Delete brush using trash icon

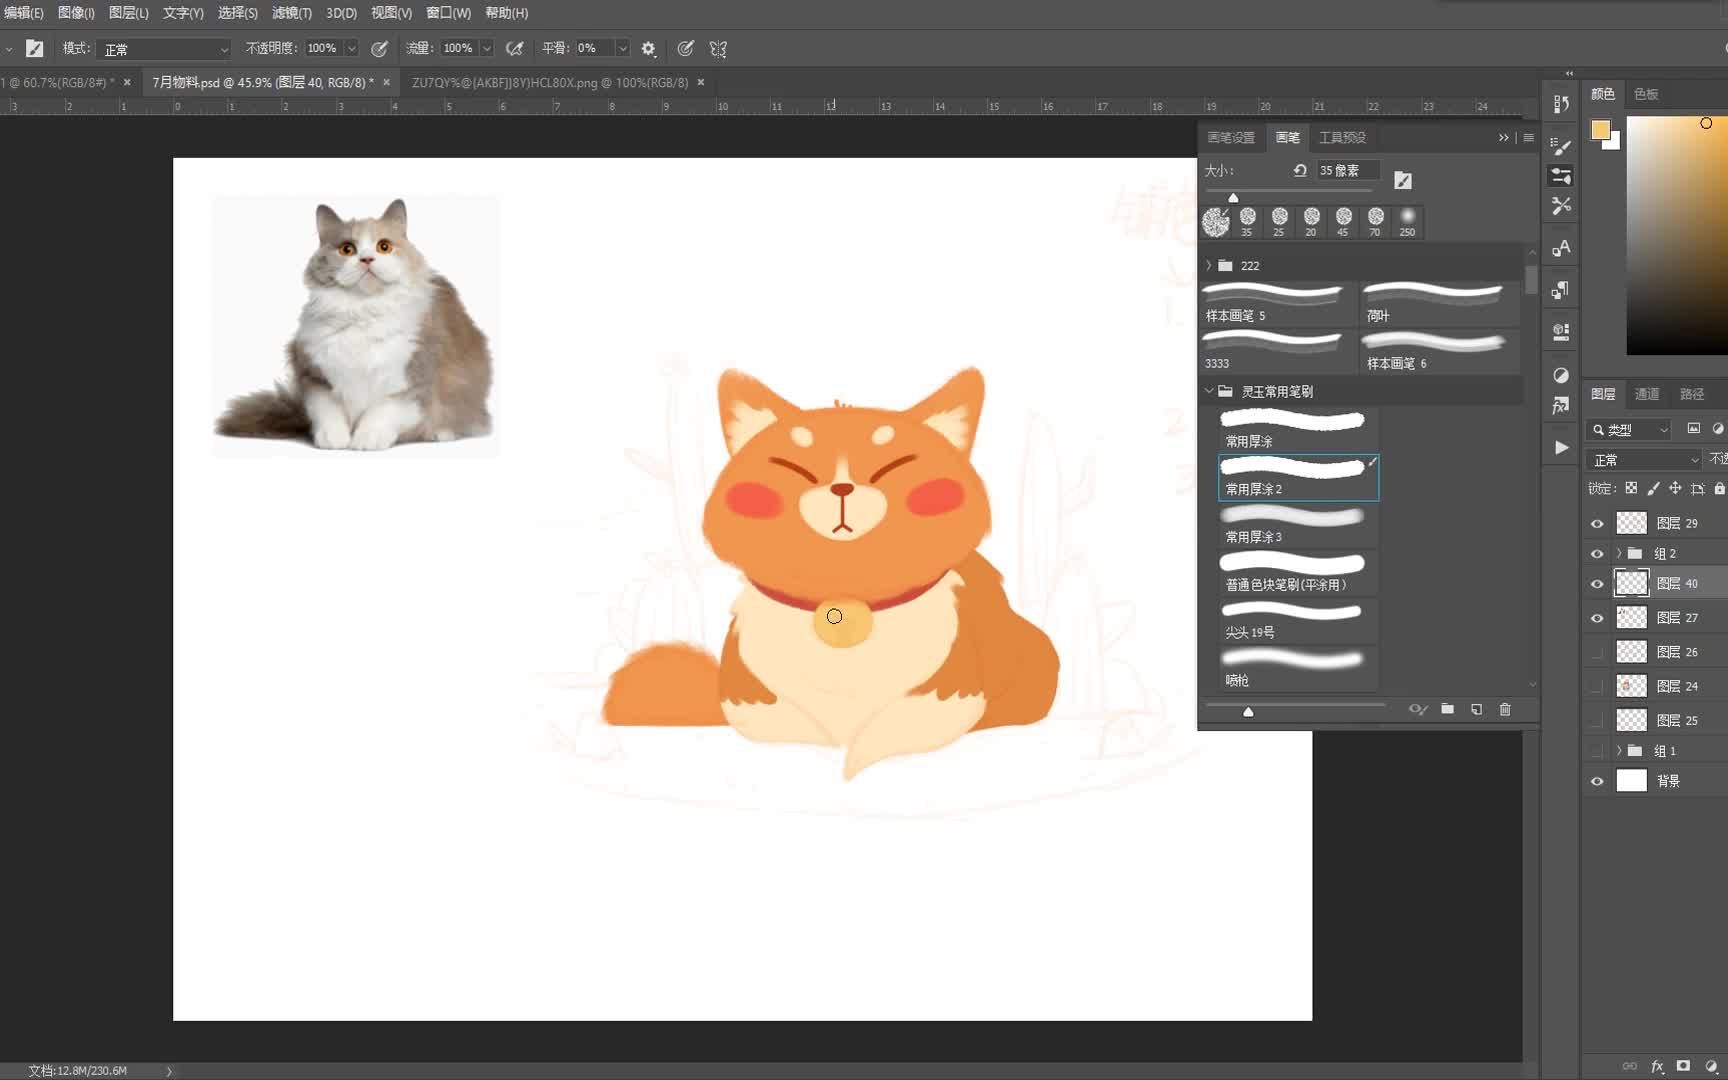(1505, 709)
